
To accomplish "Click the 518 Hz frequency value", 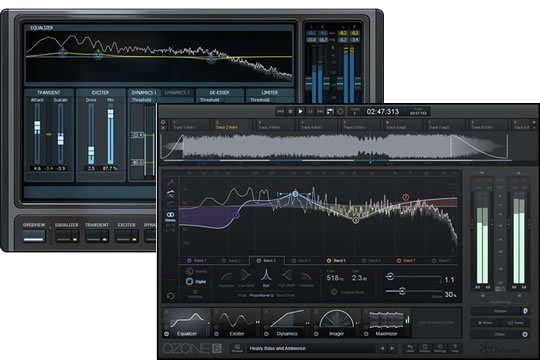I will pyautogui.click(x=335, y=278).
